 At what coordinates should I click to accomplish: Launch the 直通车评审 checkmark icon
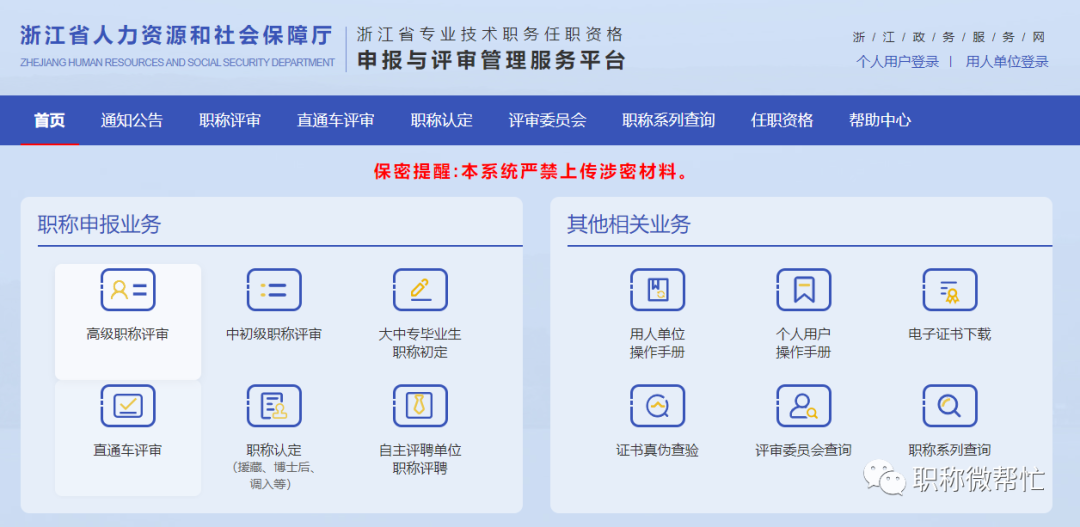[x=127, y=406]
